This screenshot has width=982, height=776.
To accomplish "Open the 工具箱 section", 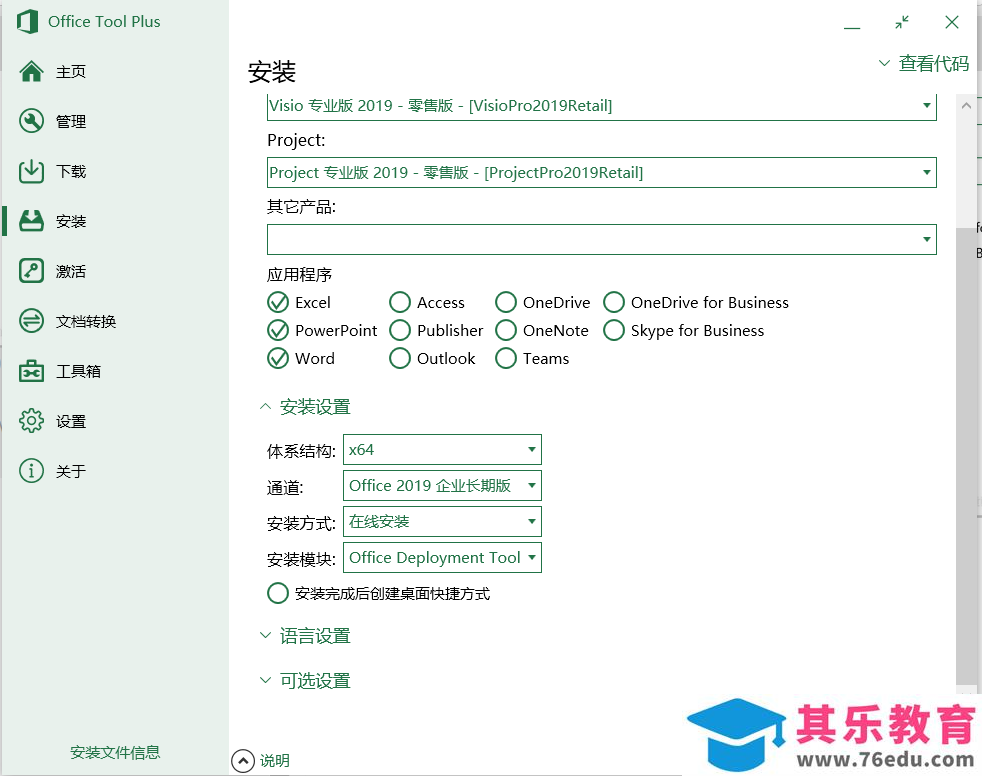I will tap(78, 371).
